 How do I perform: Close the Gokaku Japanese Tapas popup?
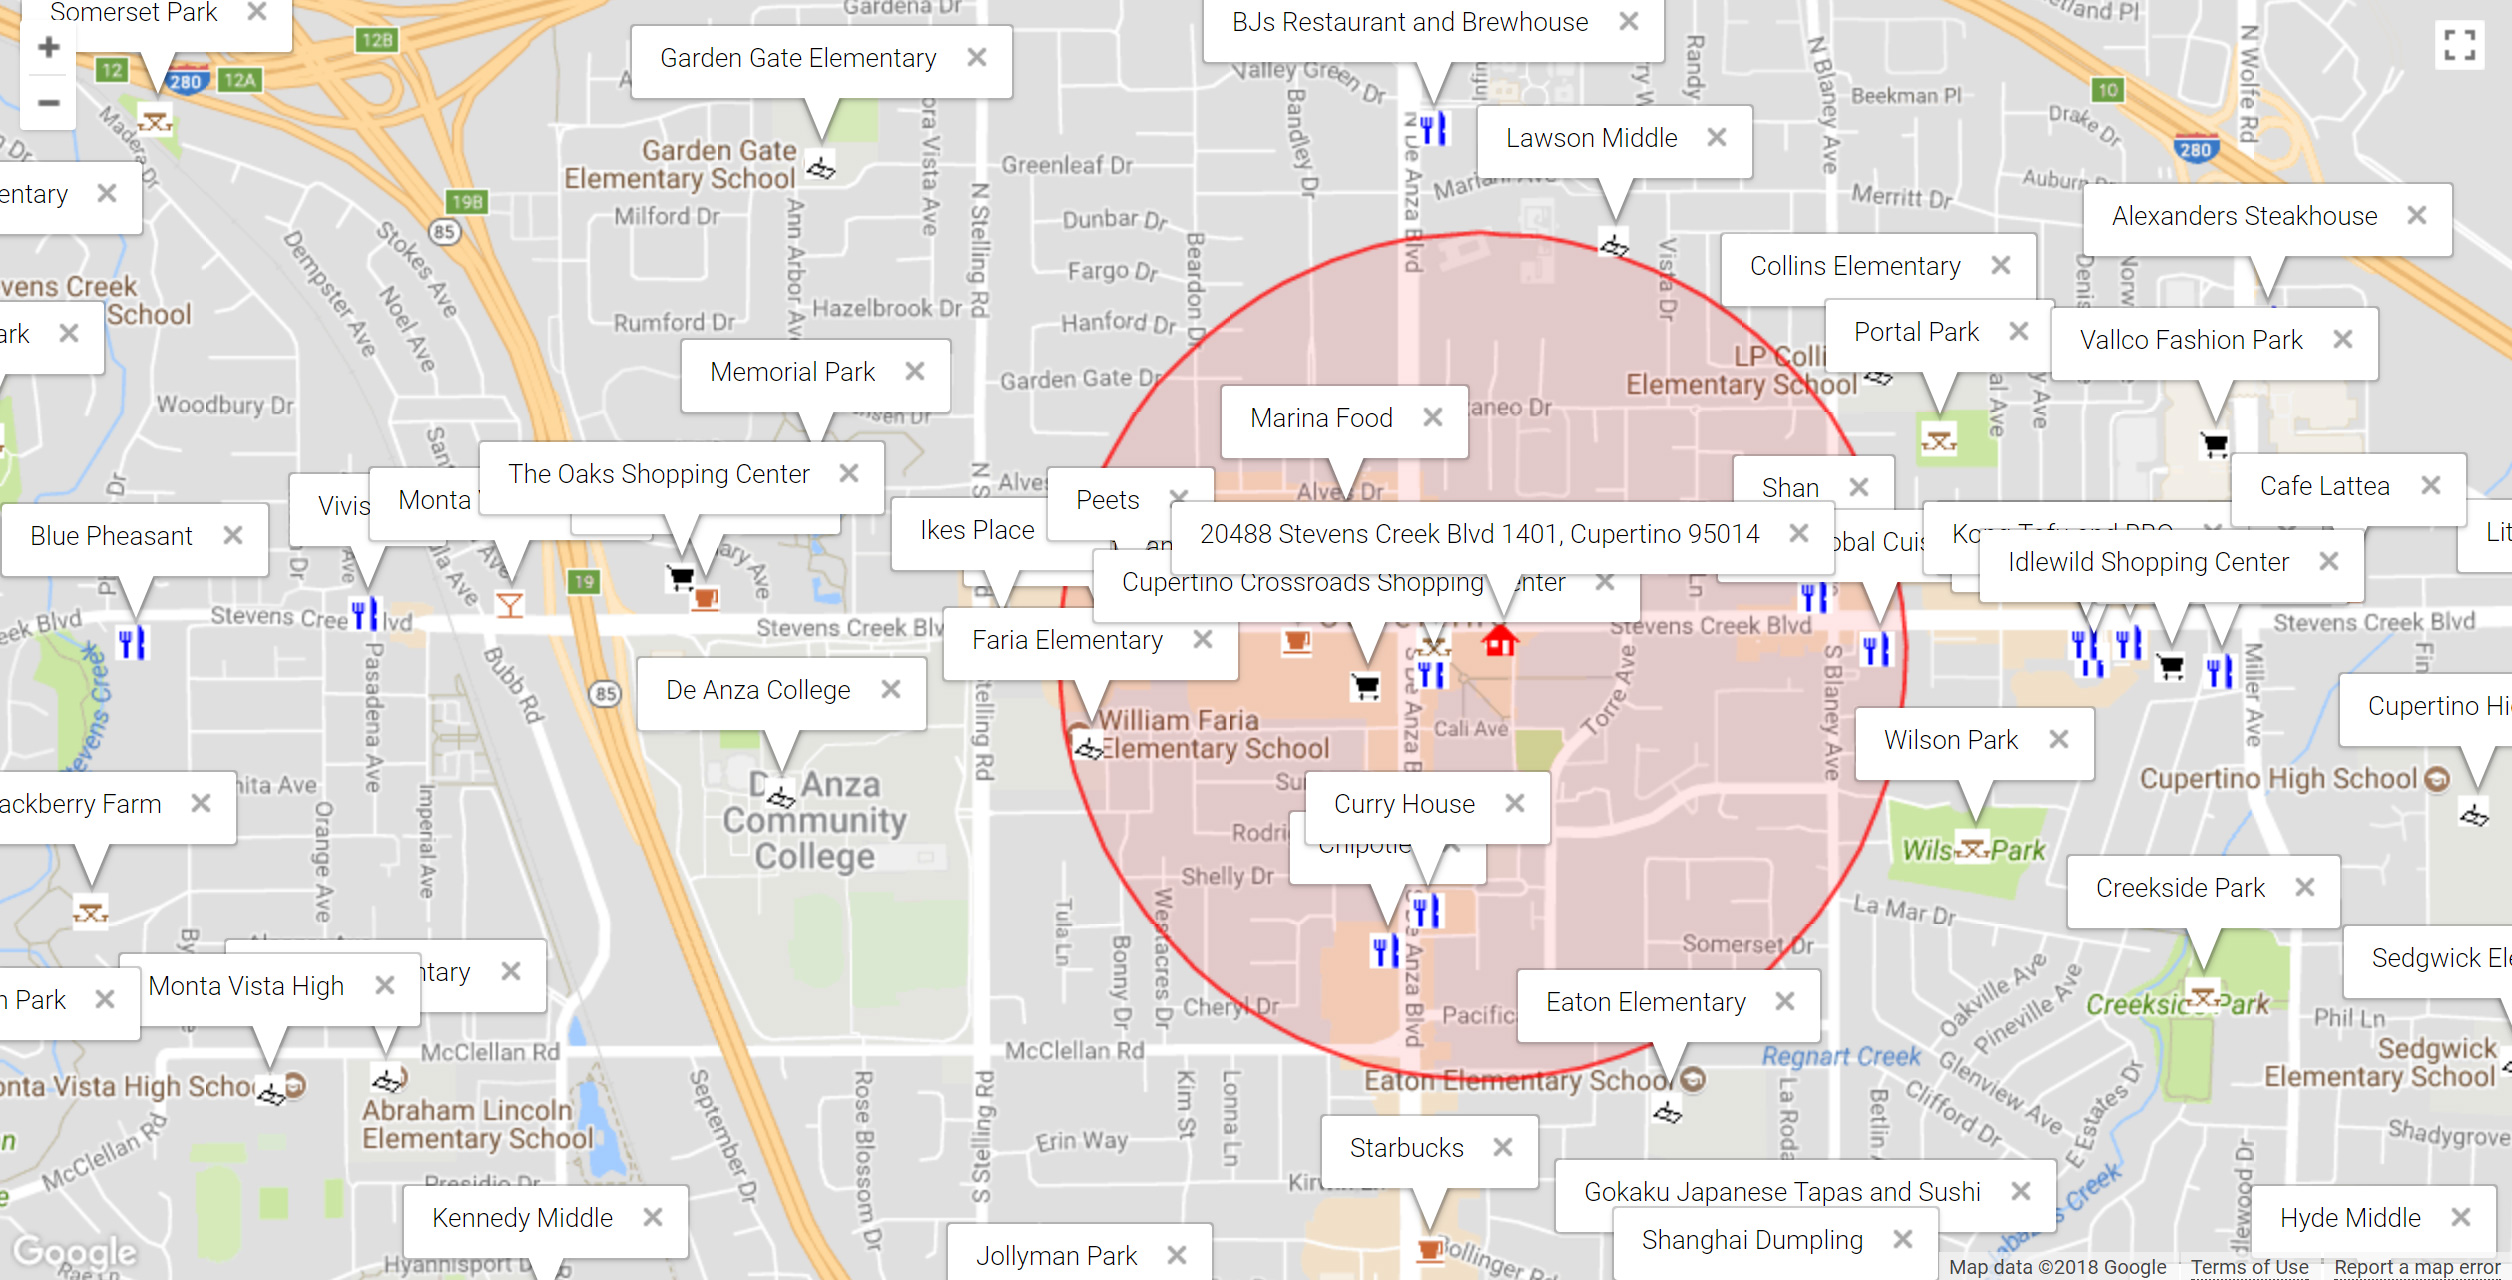point(2021,1191)
